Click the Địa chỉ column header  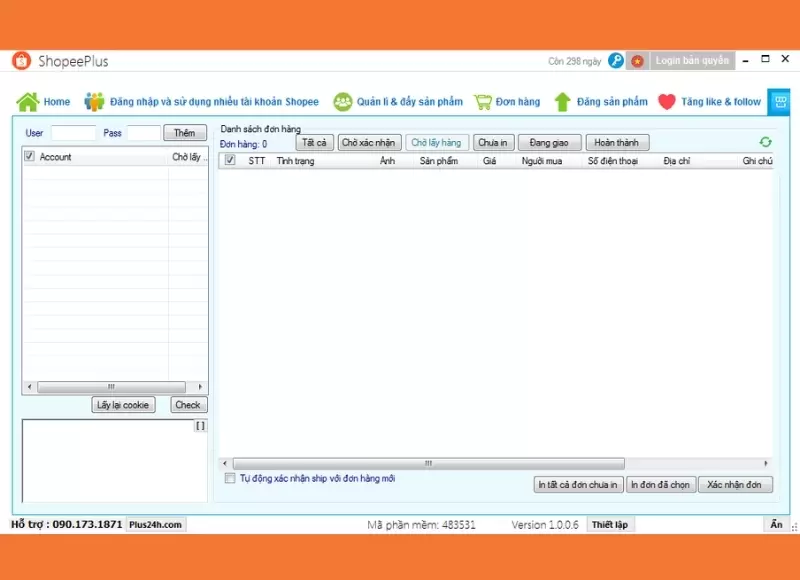[677, 161]
